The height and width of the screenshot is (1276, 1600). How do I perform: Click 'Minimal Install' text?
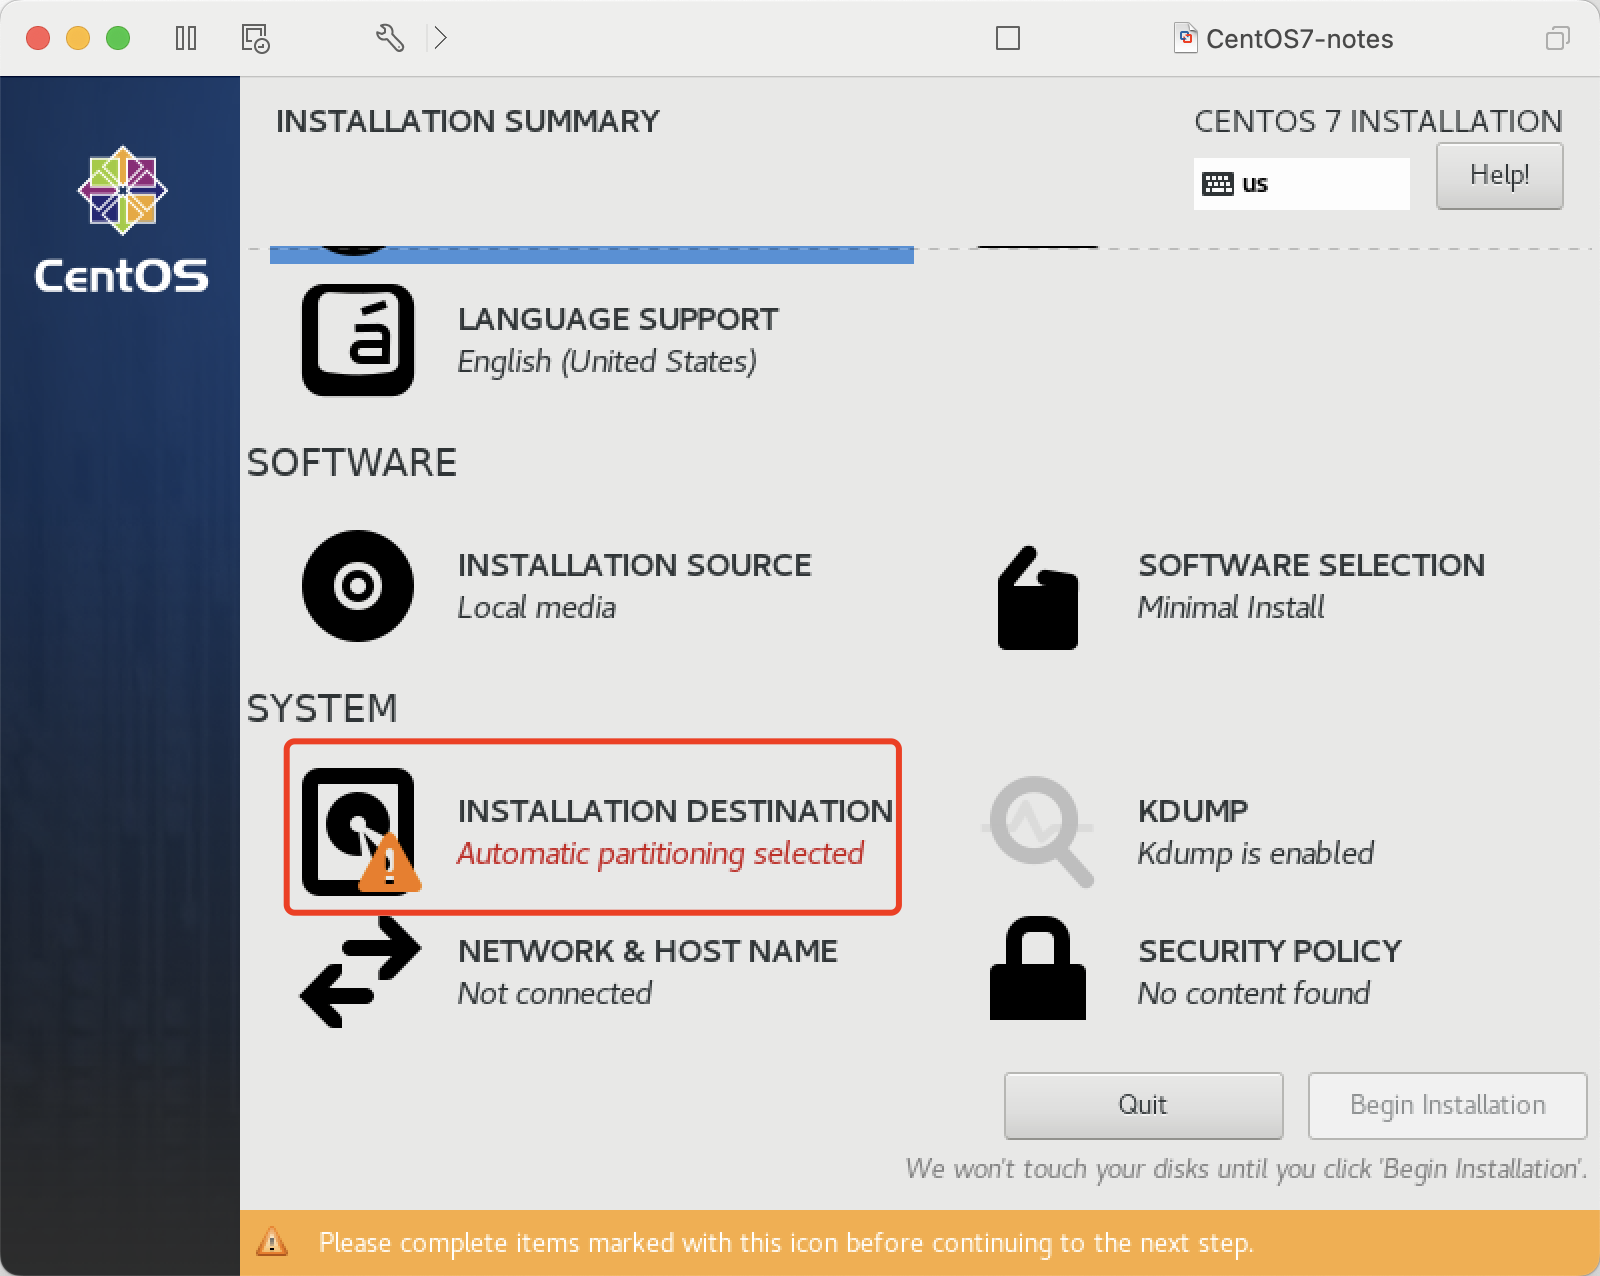click(1231, 607)
